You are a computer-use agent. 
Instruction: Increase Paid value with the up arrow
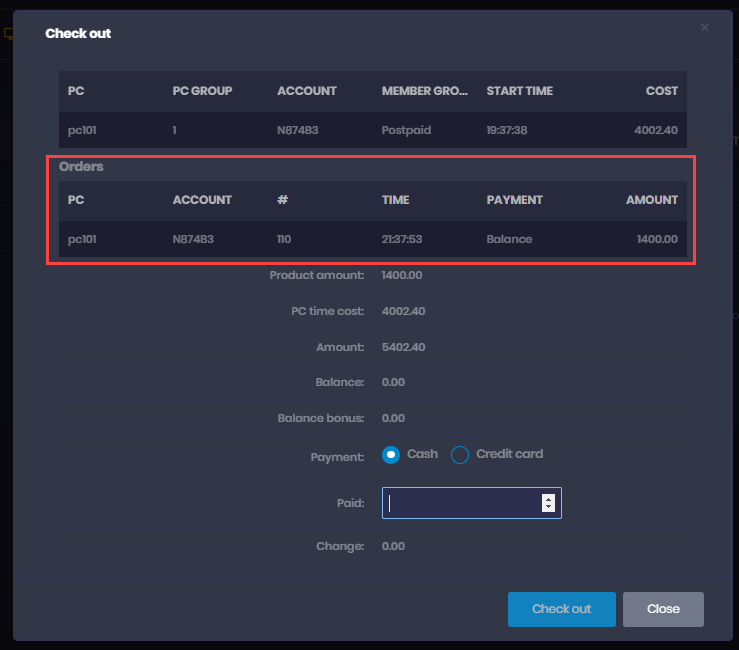(548, 498)
